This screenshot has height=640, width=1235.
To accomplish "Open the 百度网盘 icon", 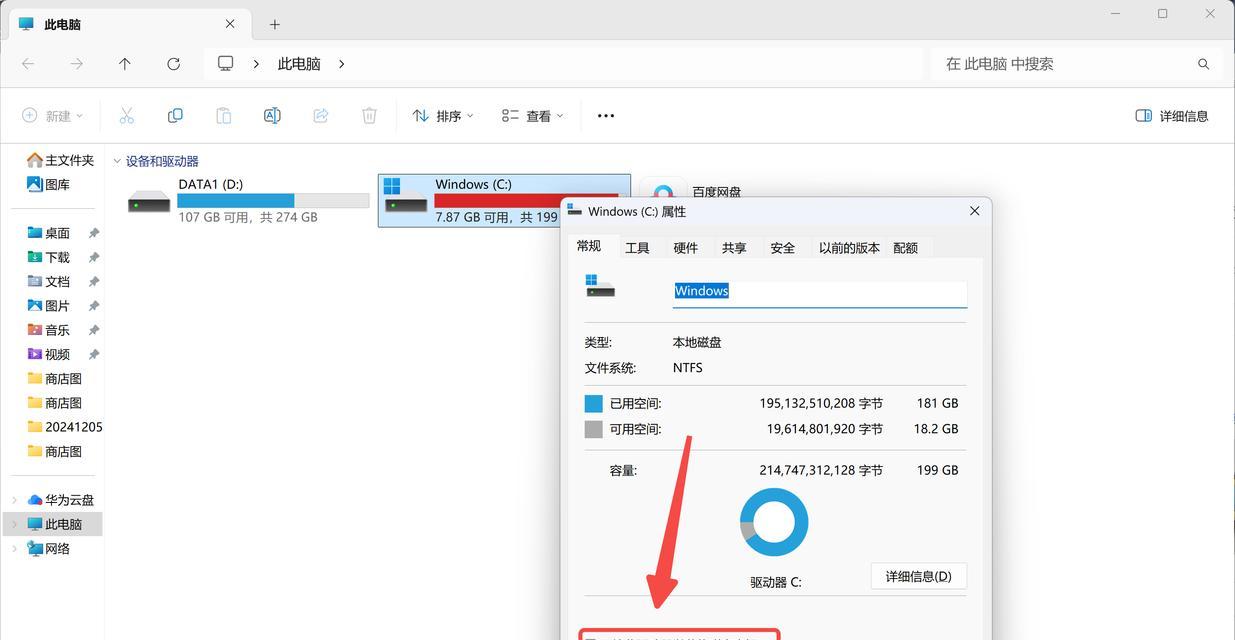I will click(x=663, y=190).
